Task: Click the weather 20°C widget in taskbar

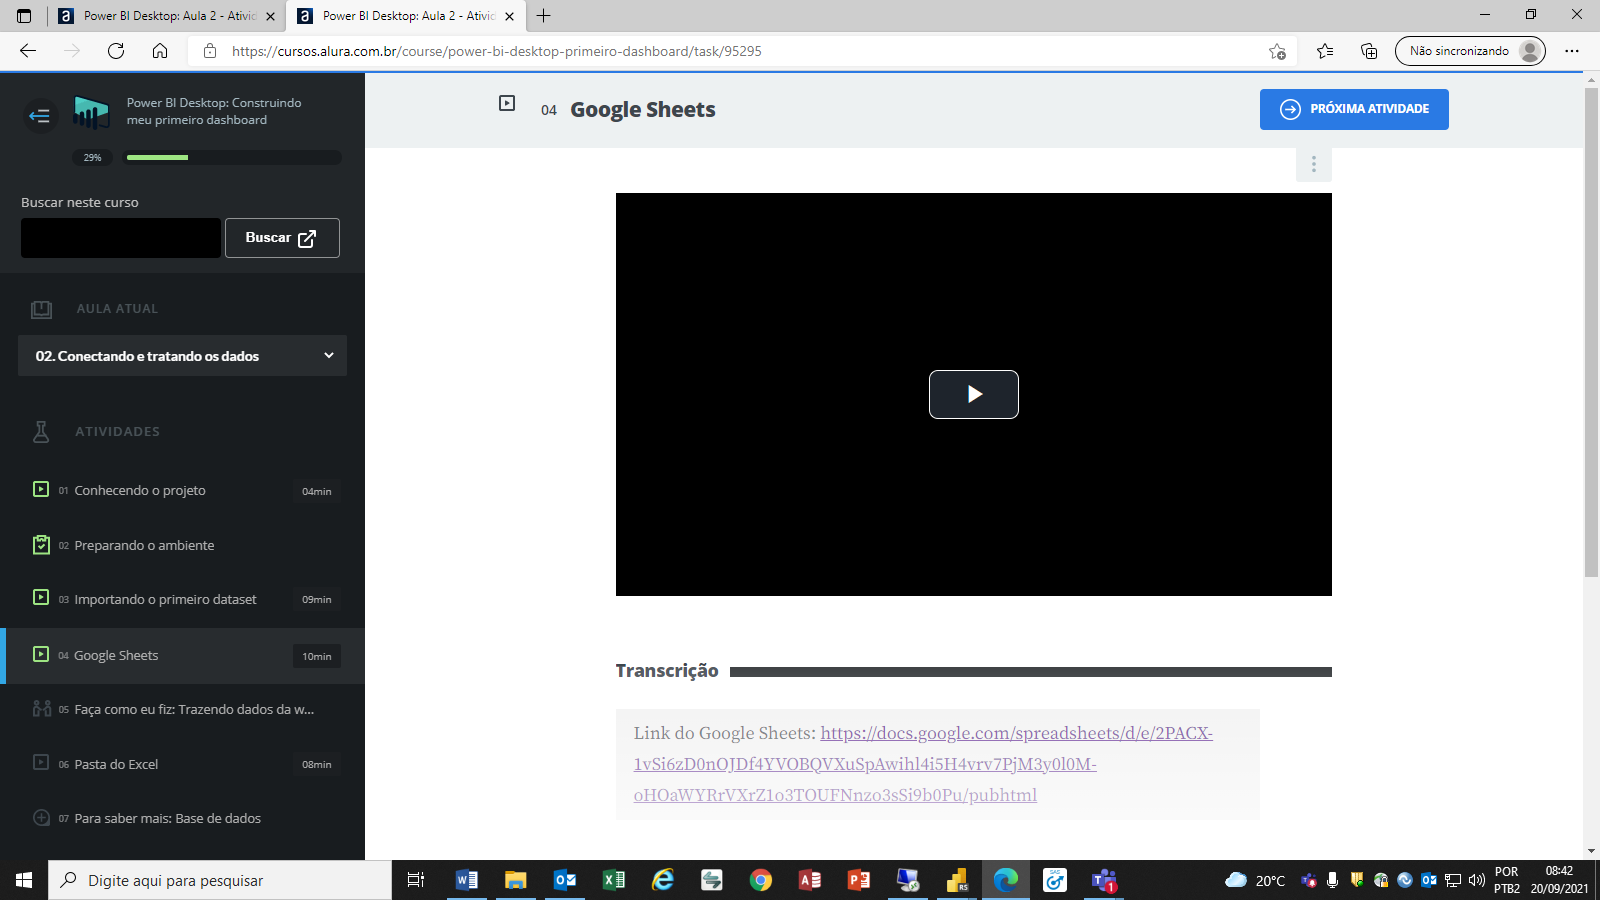Action: click(x=1255, y=880)
